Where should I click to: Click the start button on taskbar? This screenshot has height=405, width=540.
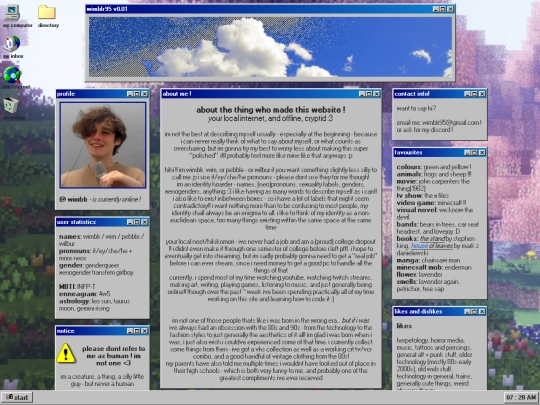pyautogui.click(x=17, y=397)
